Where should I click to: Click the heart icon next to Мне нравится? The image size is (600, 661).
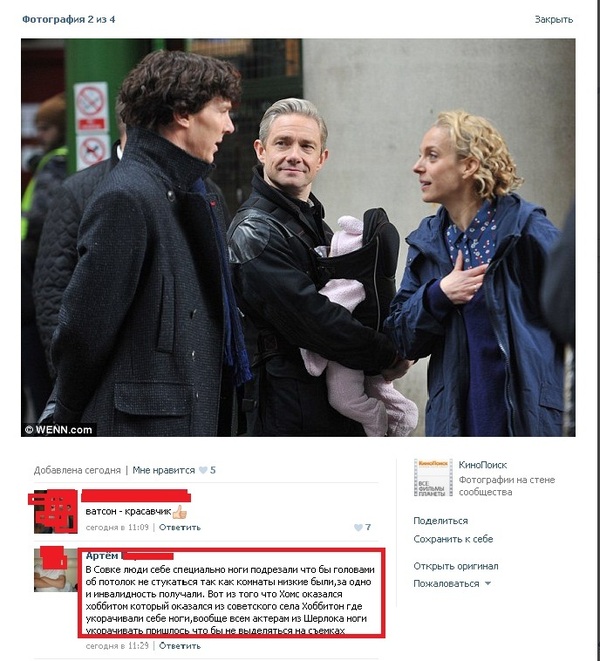(203, 470)
